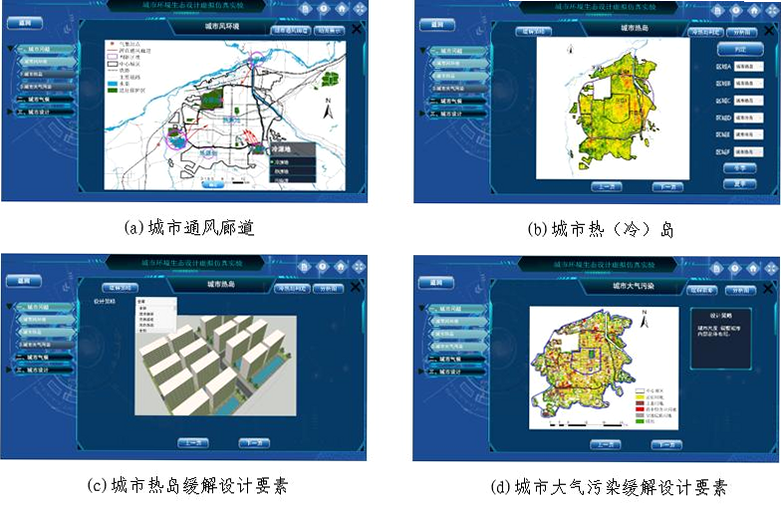781x507 pixels.
Task: Click the 分析图 button in panel (c)
Action: [x=329, y=288]
